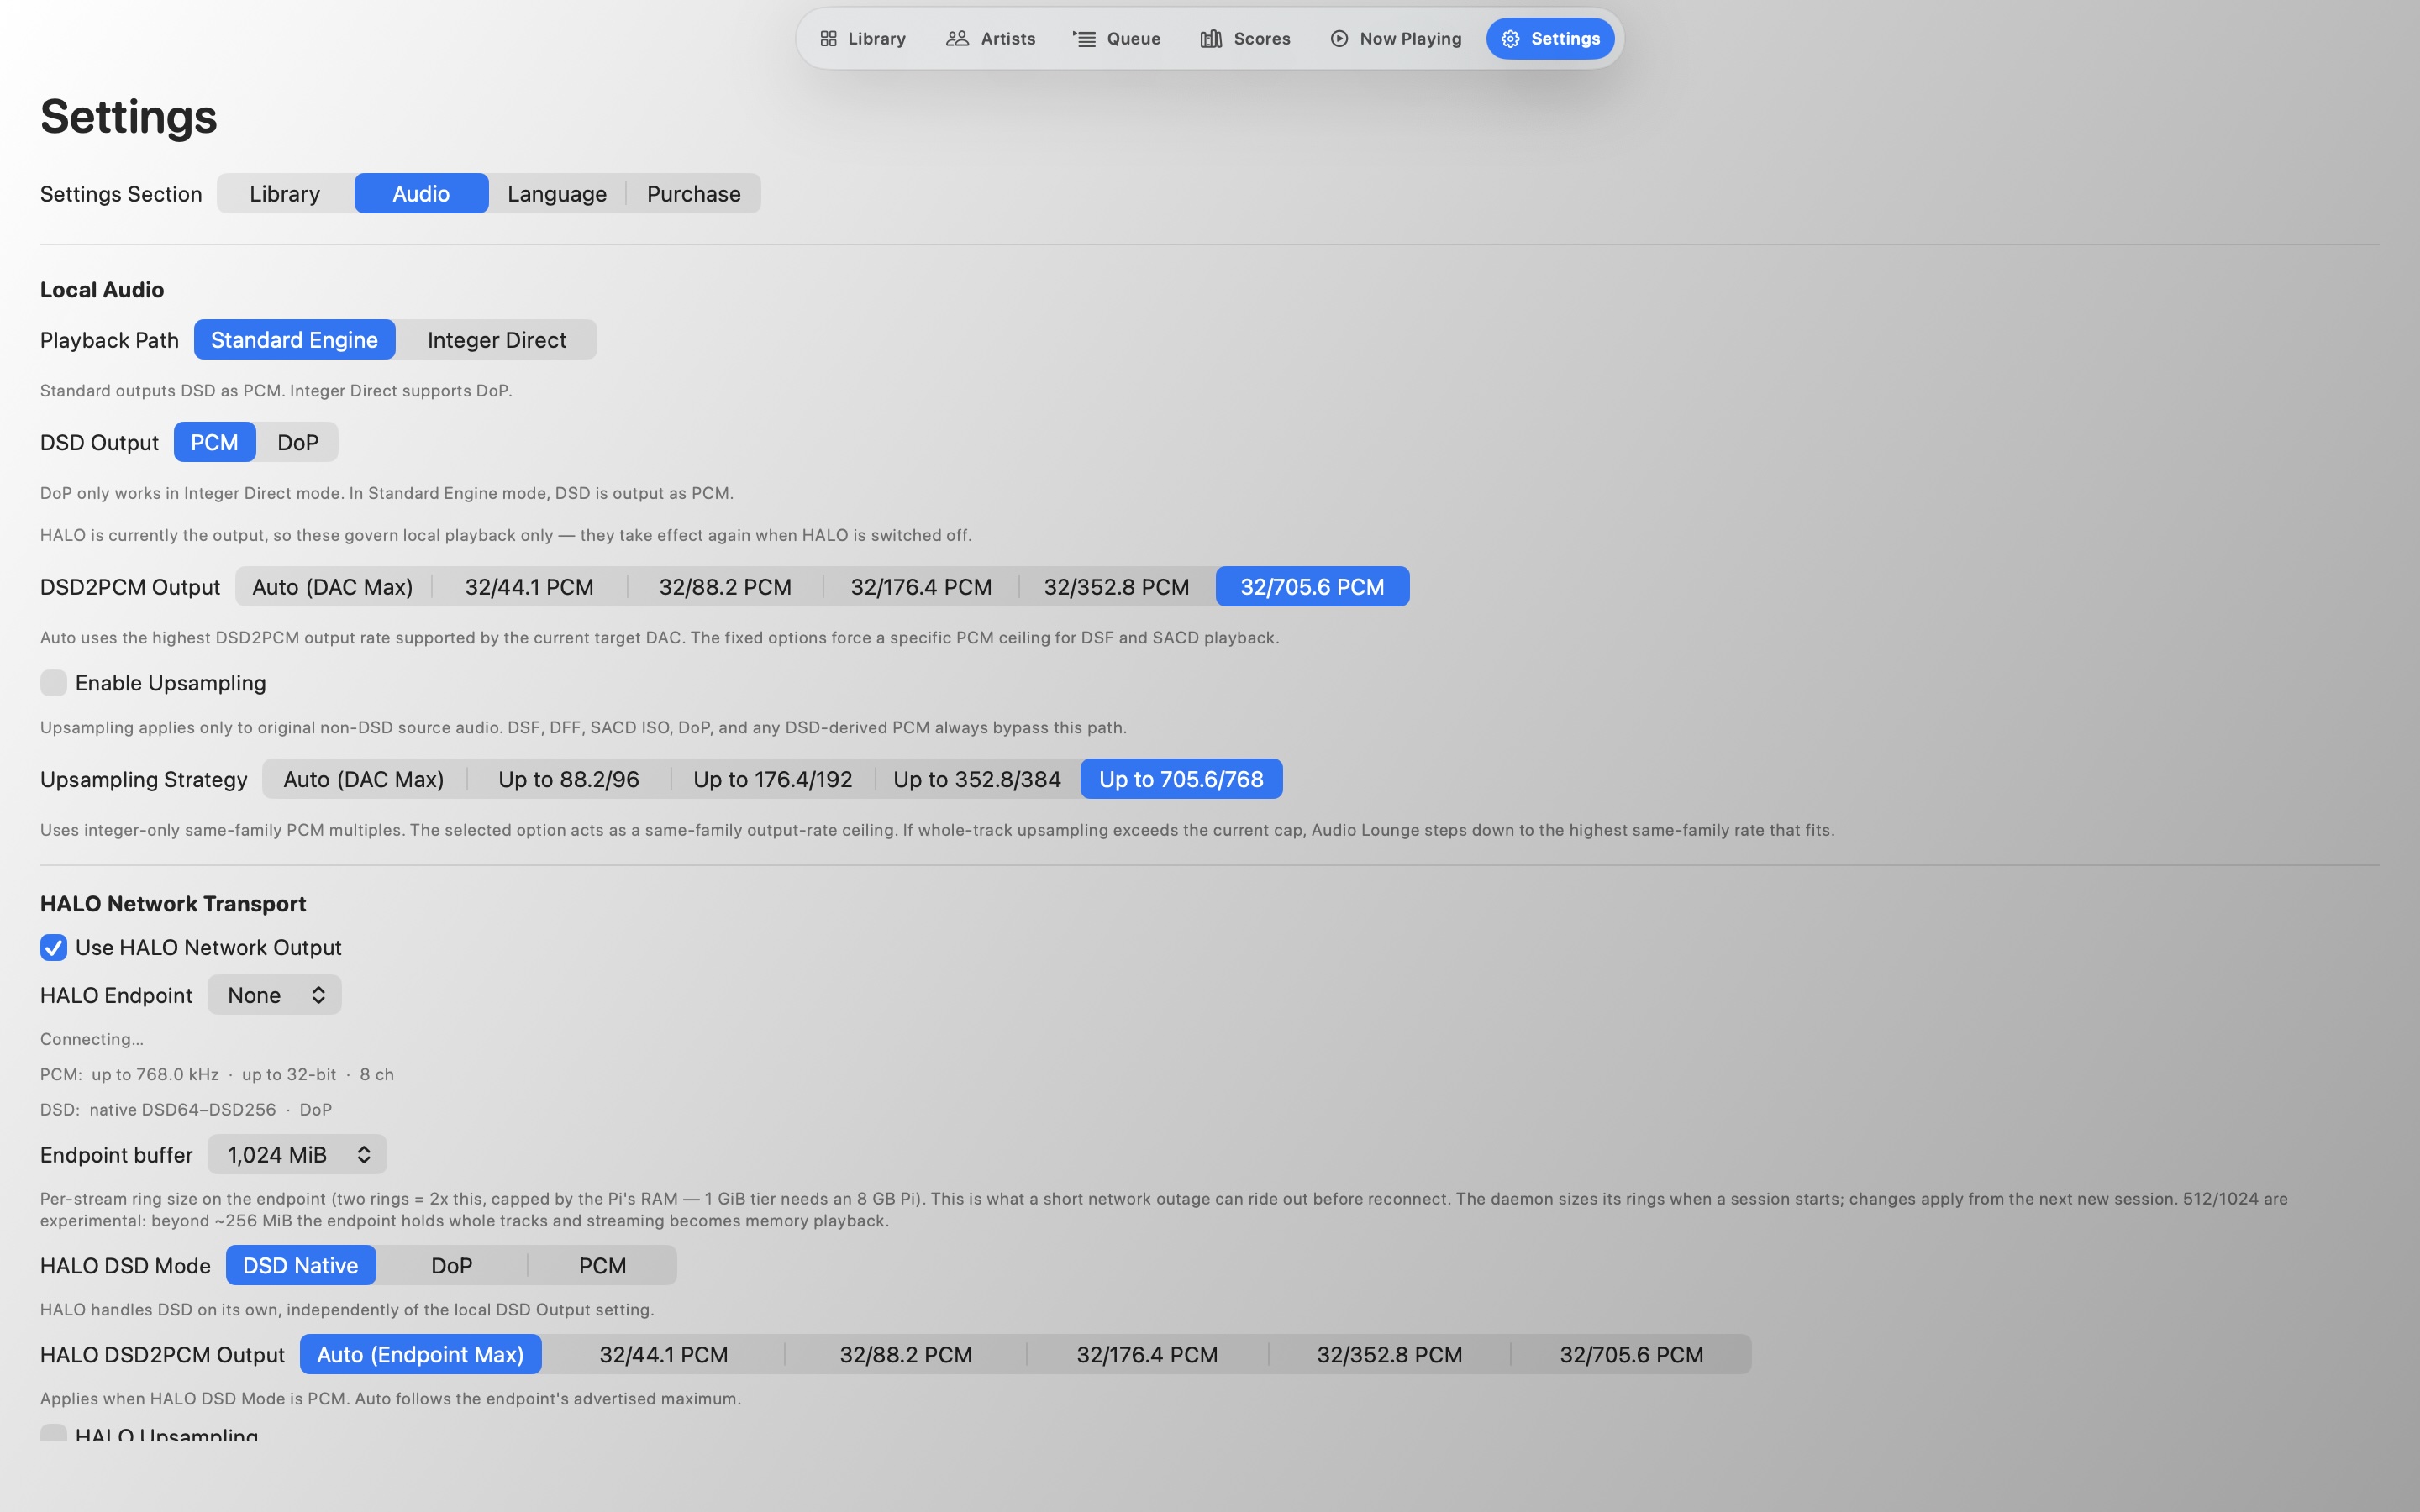The height and width of the screenshot is (1512, 2420).
Task: Choose 32/176.4 PCM HALO DSD2PCM Output
Action: (x=1147, y=1355)
